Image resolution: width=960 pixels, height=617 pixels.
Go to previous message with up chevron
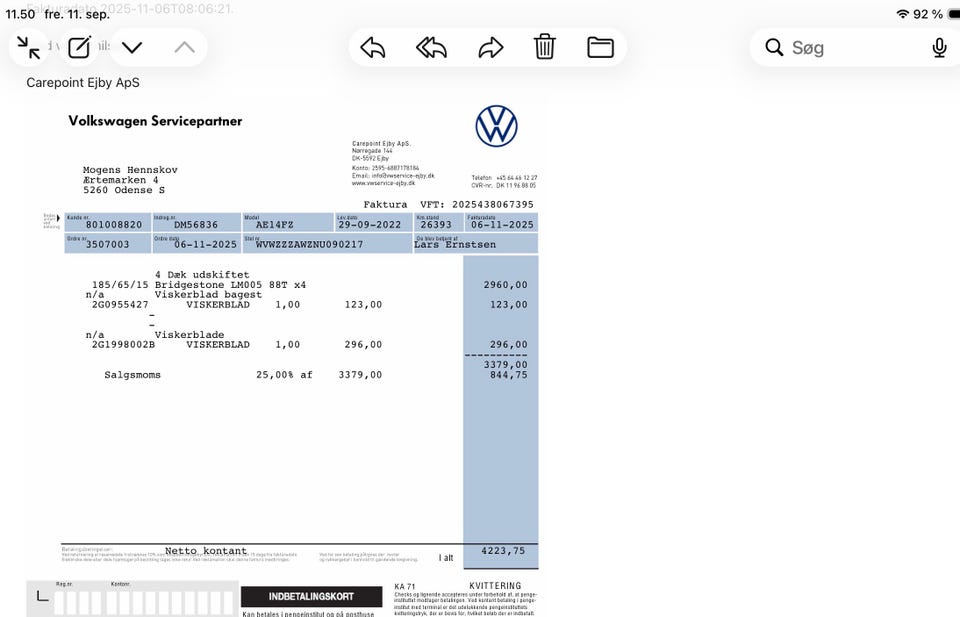[184, 47]
